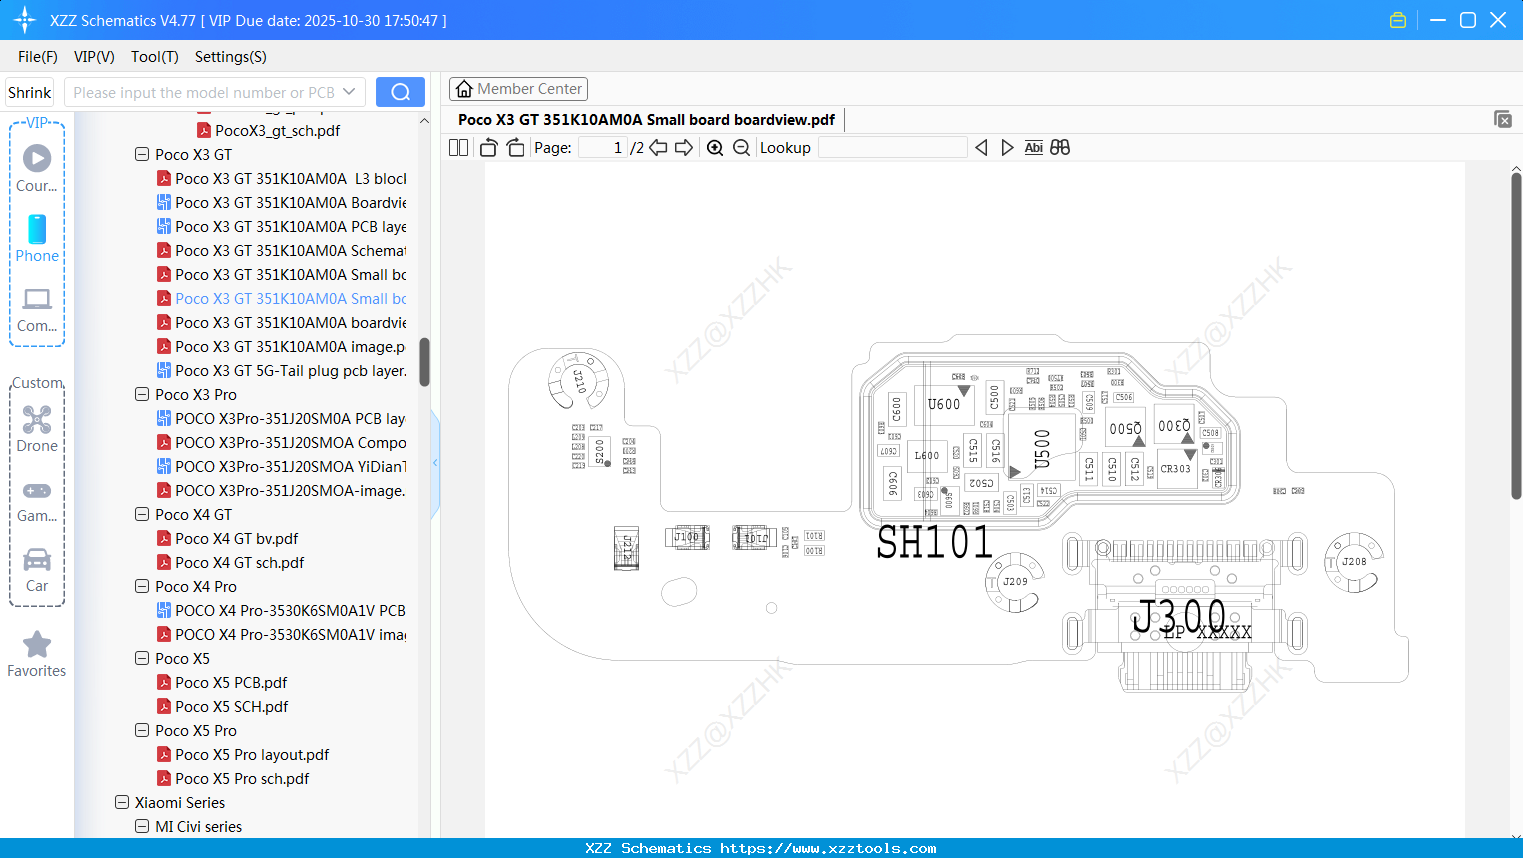Collapse the Poco X3 GT folder

141,154
